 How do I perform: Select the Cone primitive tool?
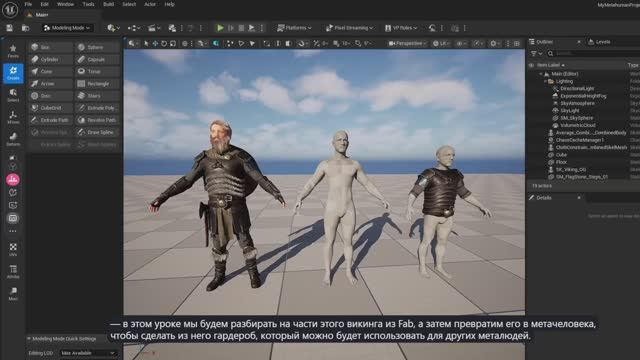click(50, 71)
